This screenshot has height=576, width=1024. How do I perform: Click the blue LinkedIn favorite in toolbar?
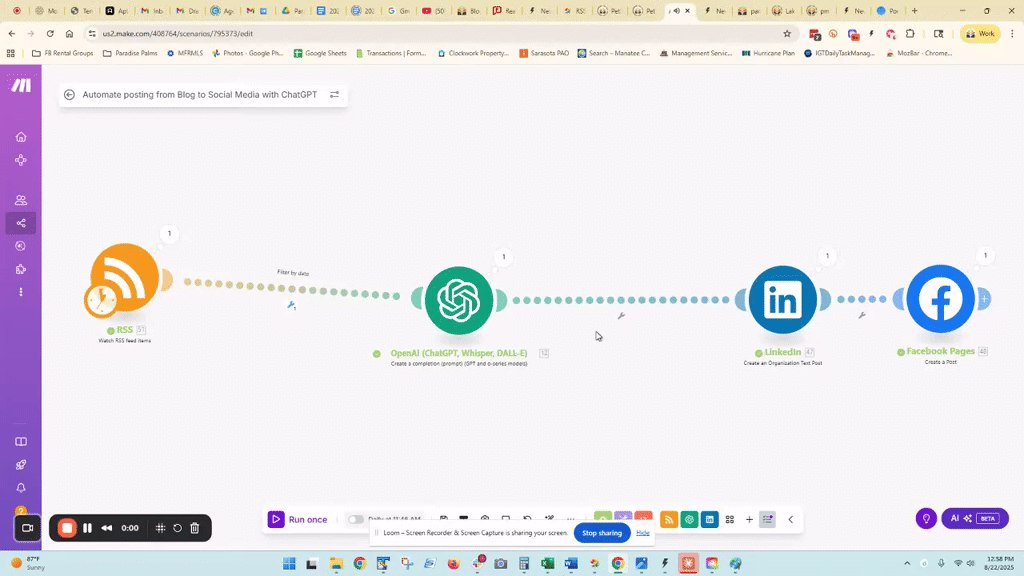click(x=709, y=520)
